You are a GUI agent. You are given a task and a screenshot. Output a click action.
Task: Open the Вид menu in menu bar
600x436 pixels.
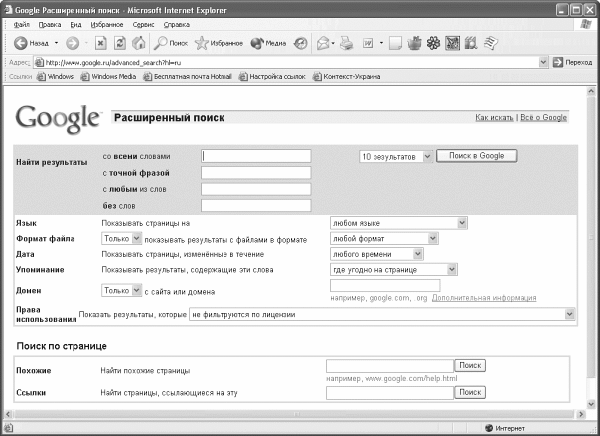pyautogui.click(x=75, y=23)
